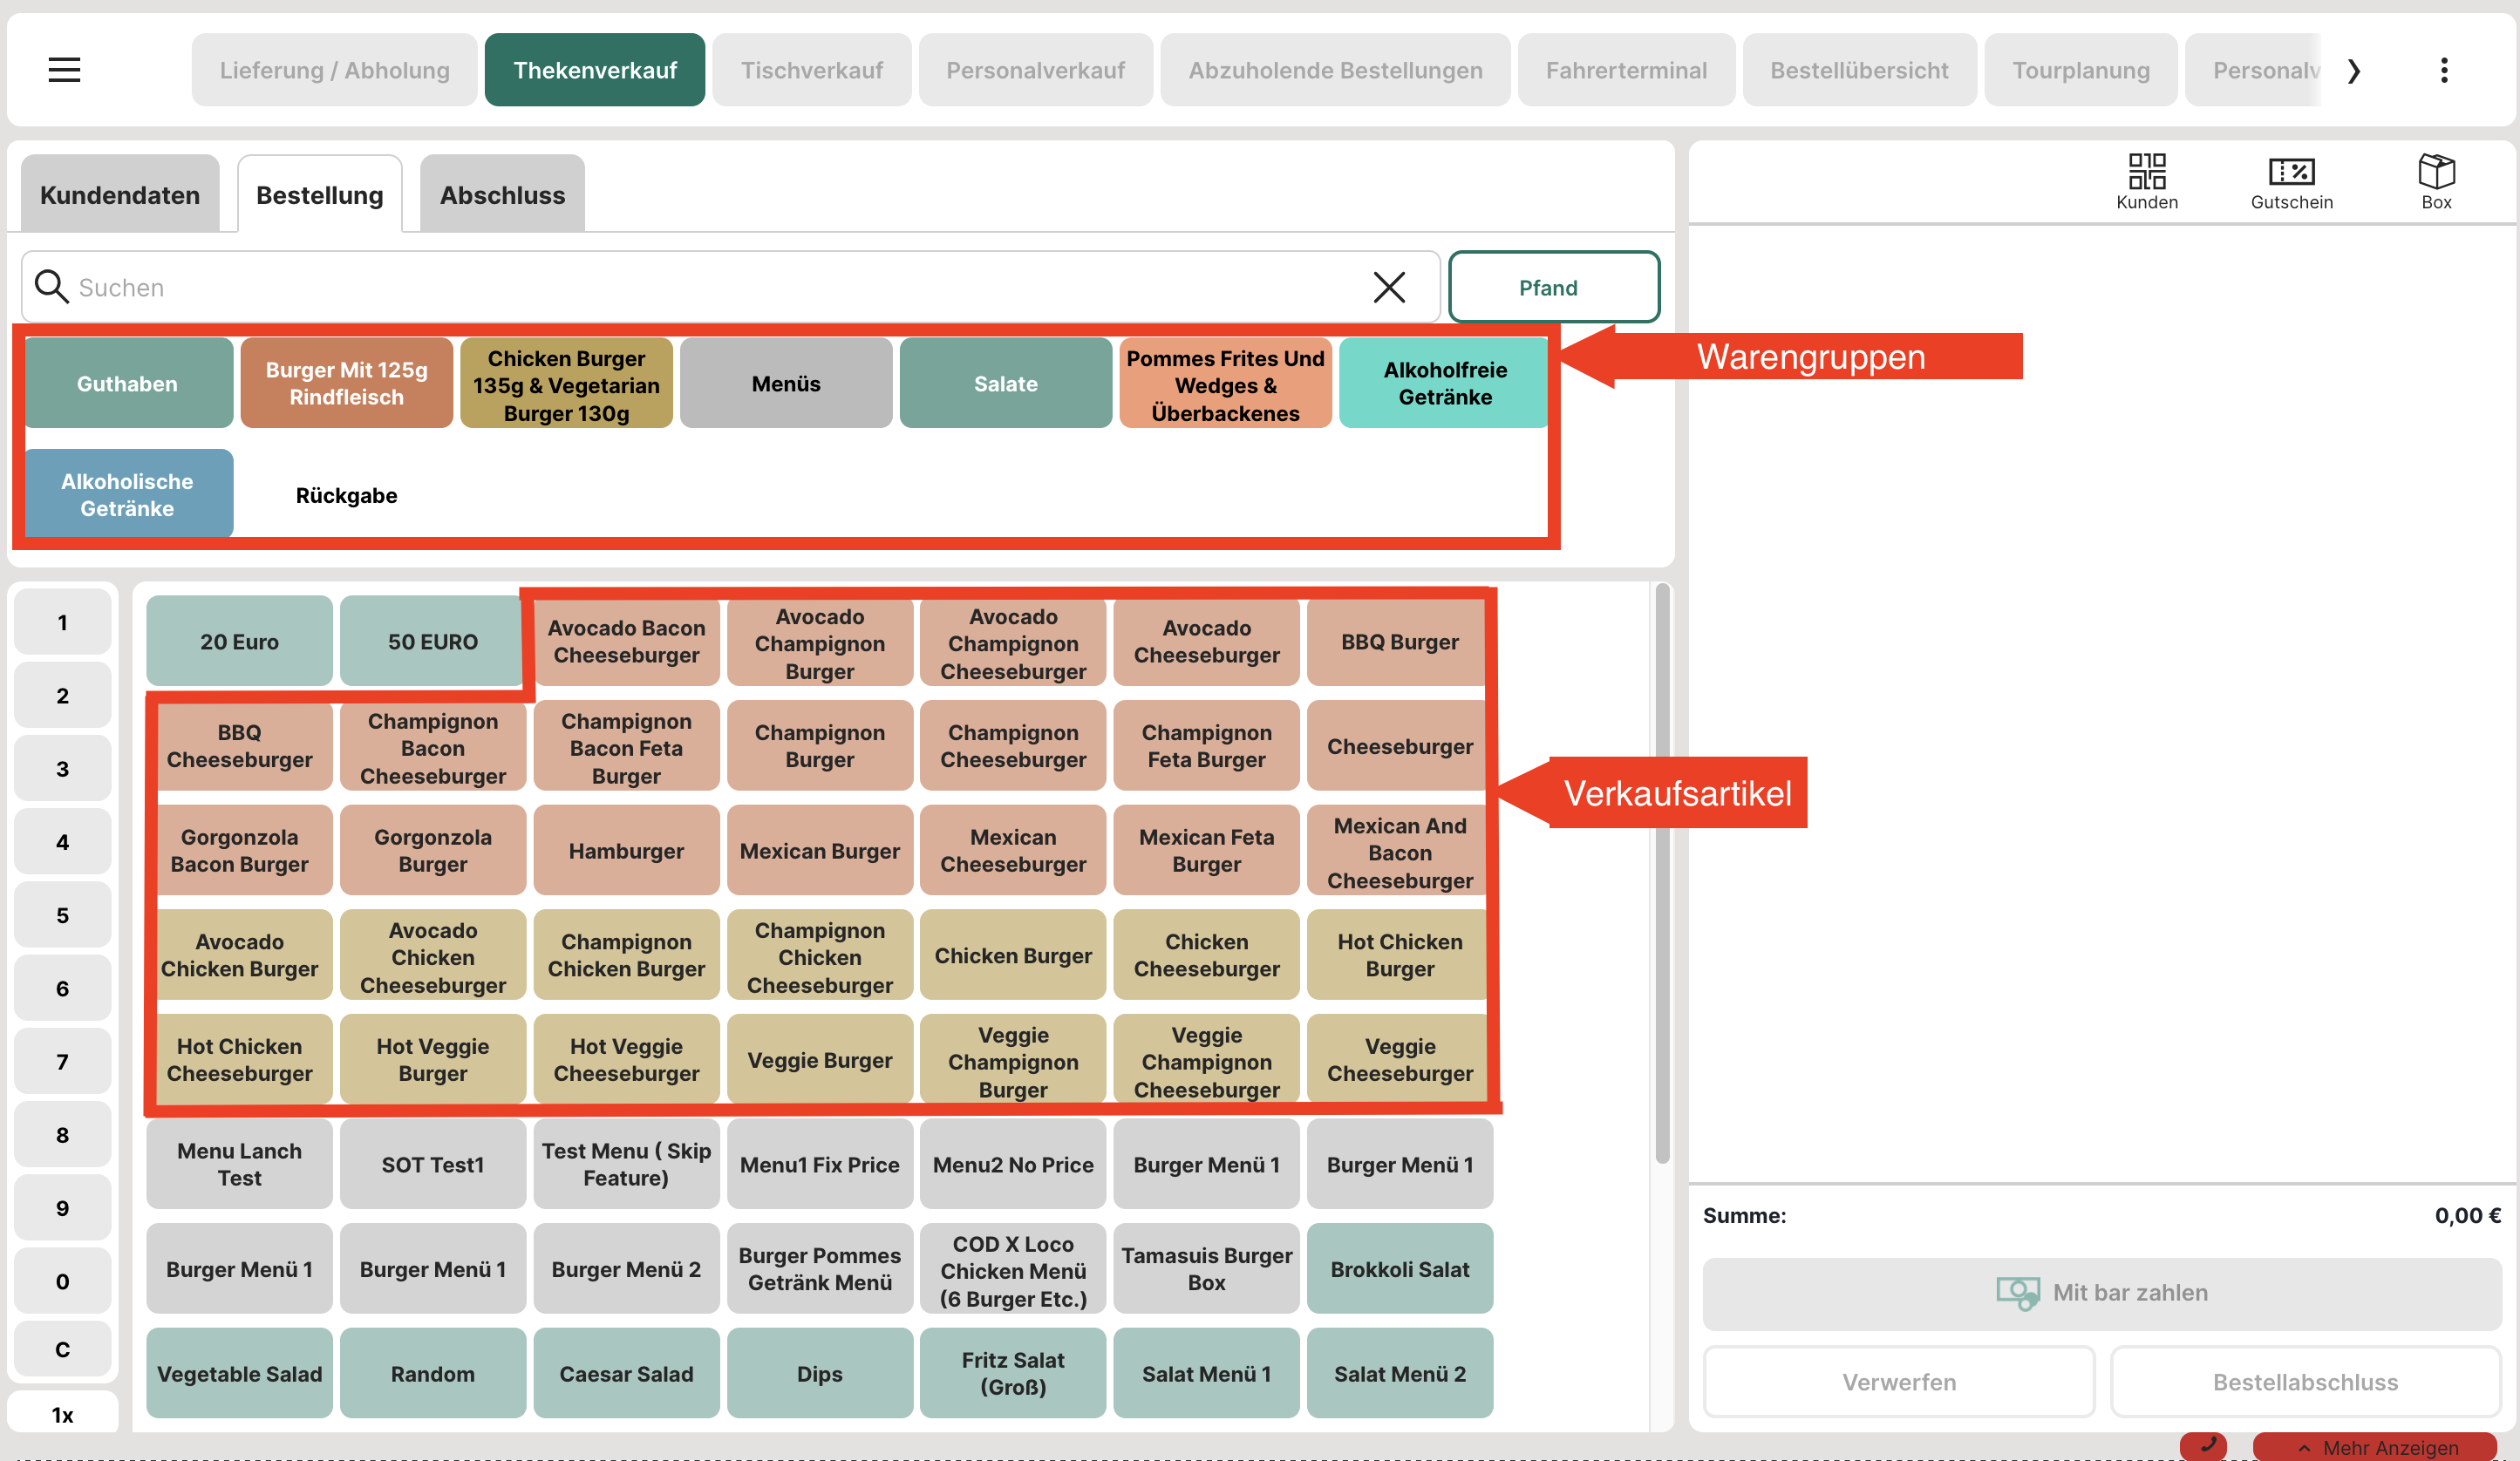Screen dimensions: 2520x1461
Task: Add the Hamburger article to order
Action: (x=626, y=851)
